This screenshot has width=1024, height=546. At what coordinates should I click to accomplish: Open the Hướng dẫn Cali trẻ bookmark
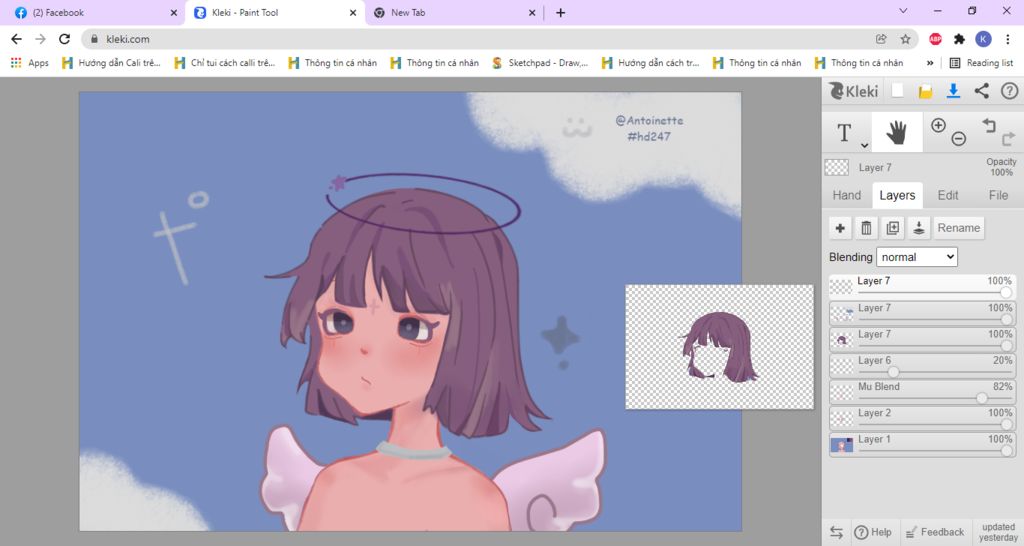coord(111,63)
